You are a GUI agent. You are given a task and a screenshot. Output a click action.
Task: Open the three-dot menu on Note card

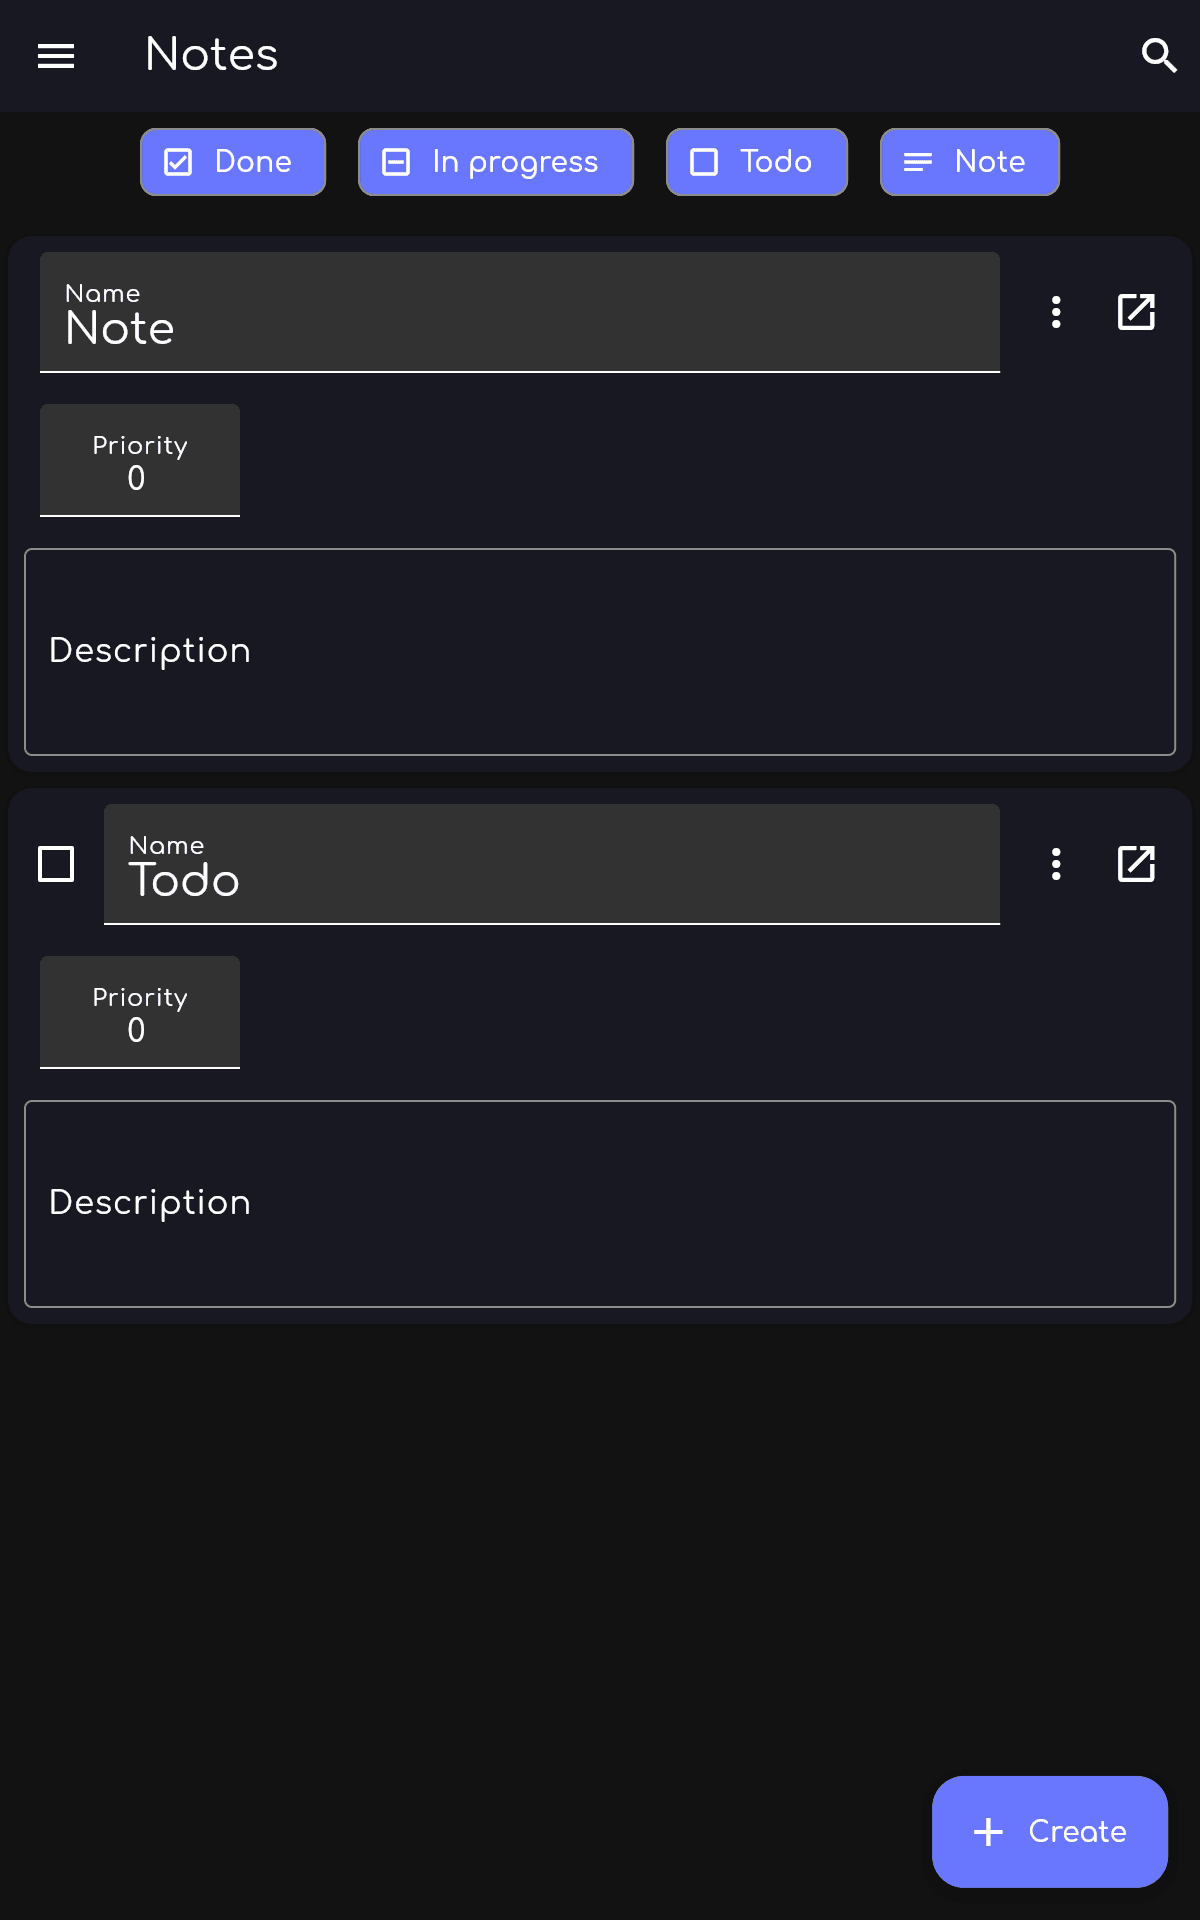(1056, 312)
